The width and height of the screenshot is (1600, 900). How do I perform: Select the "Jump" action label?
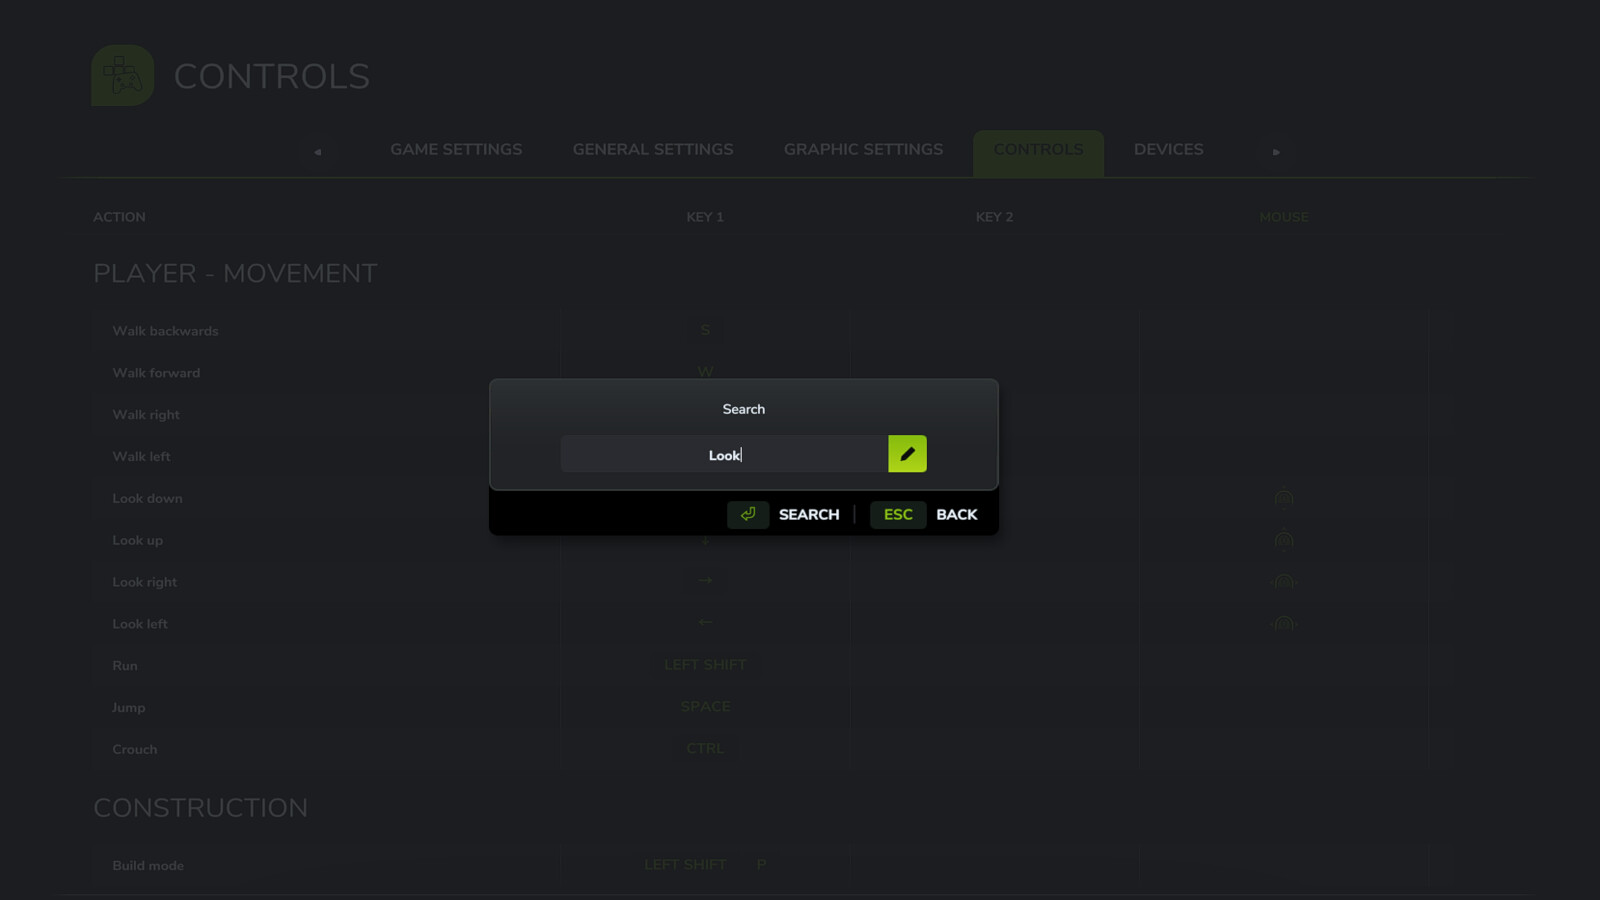pos(128,708)
